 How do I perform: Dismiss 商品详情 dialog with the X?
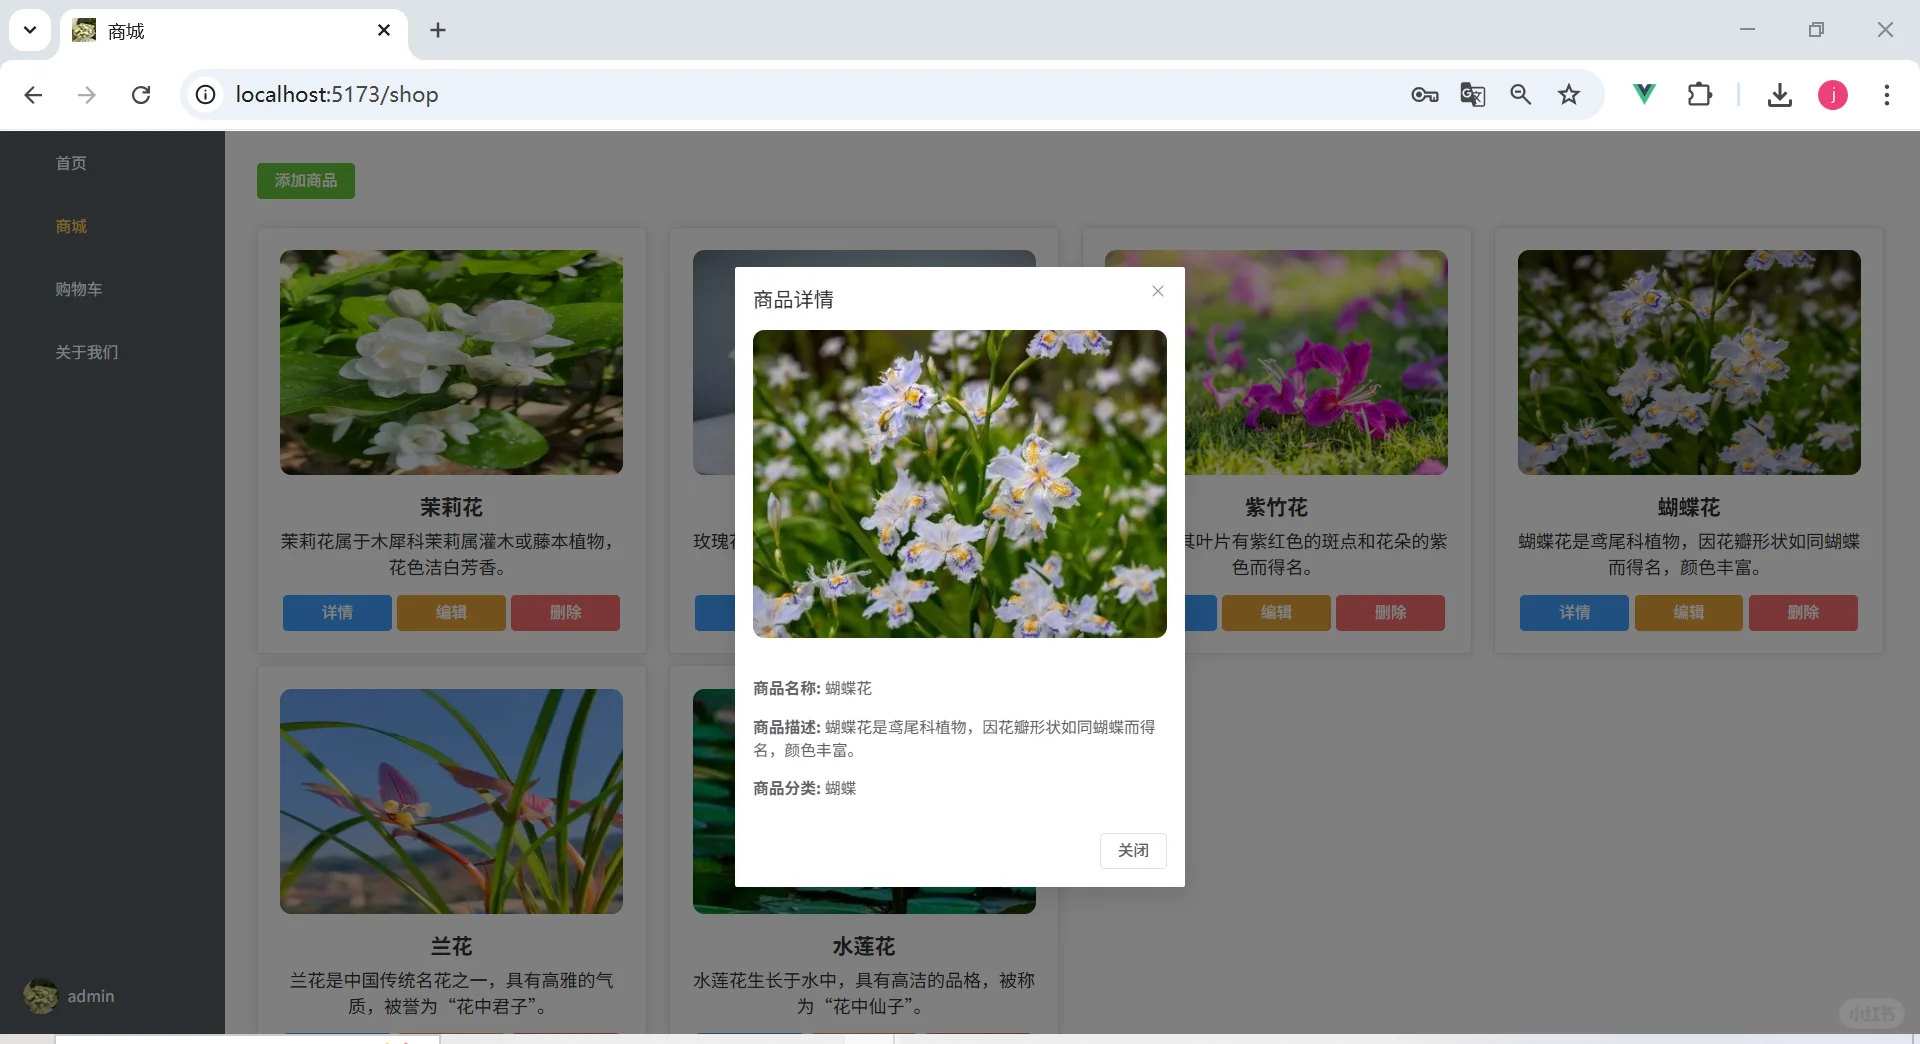pyautogui.click(x=1157, y=291)
